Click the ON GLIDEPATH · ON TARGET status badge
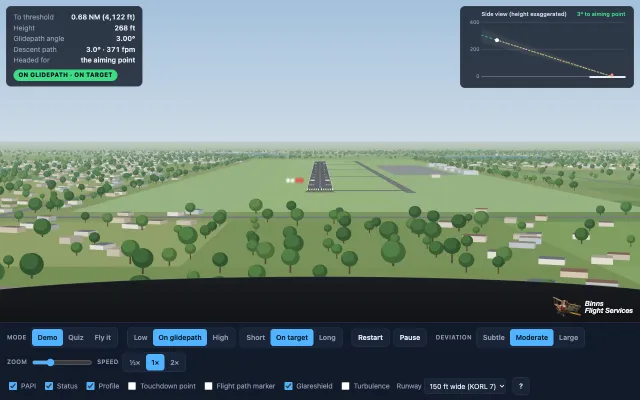The image size is (640, 400). coord(65,75)
